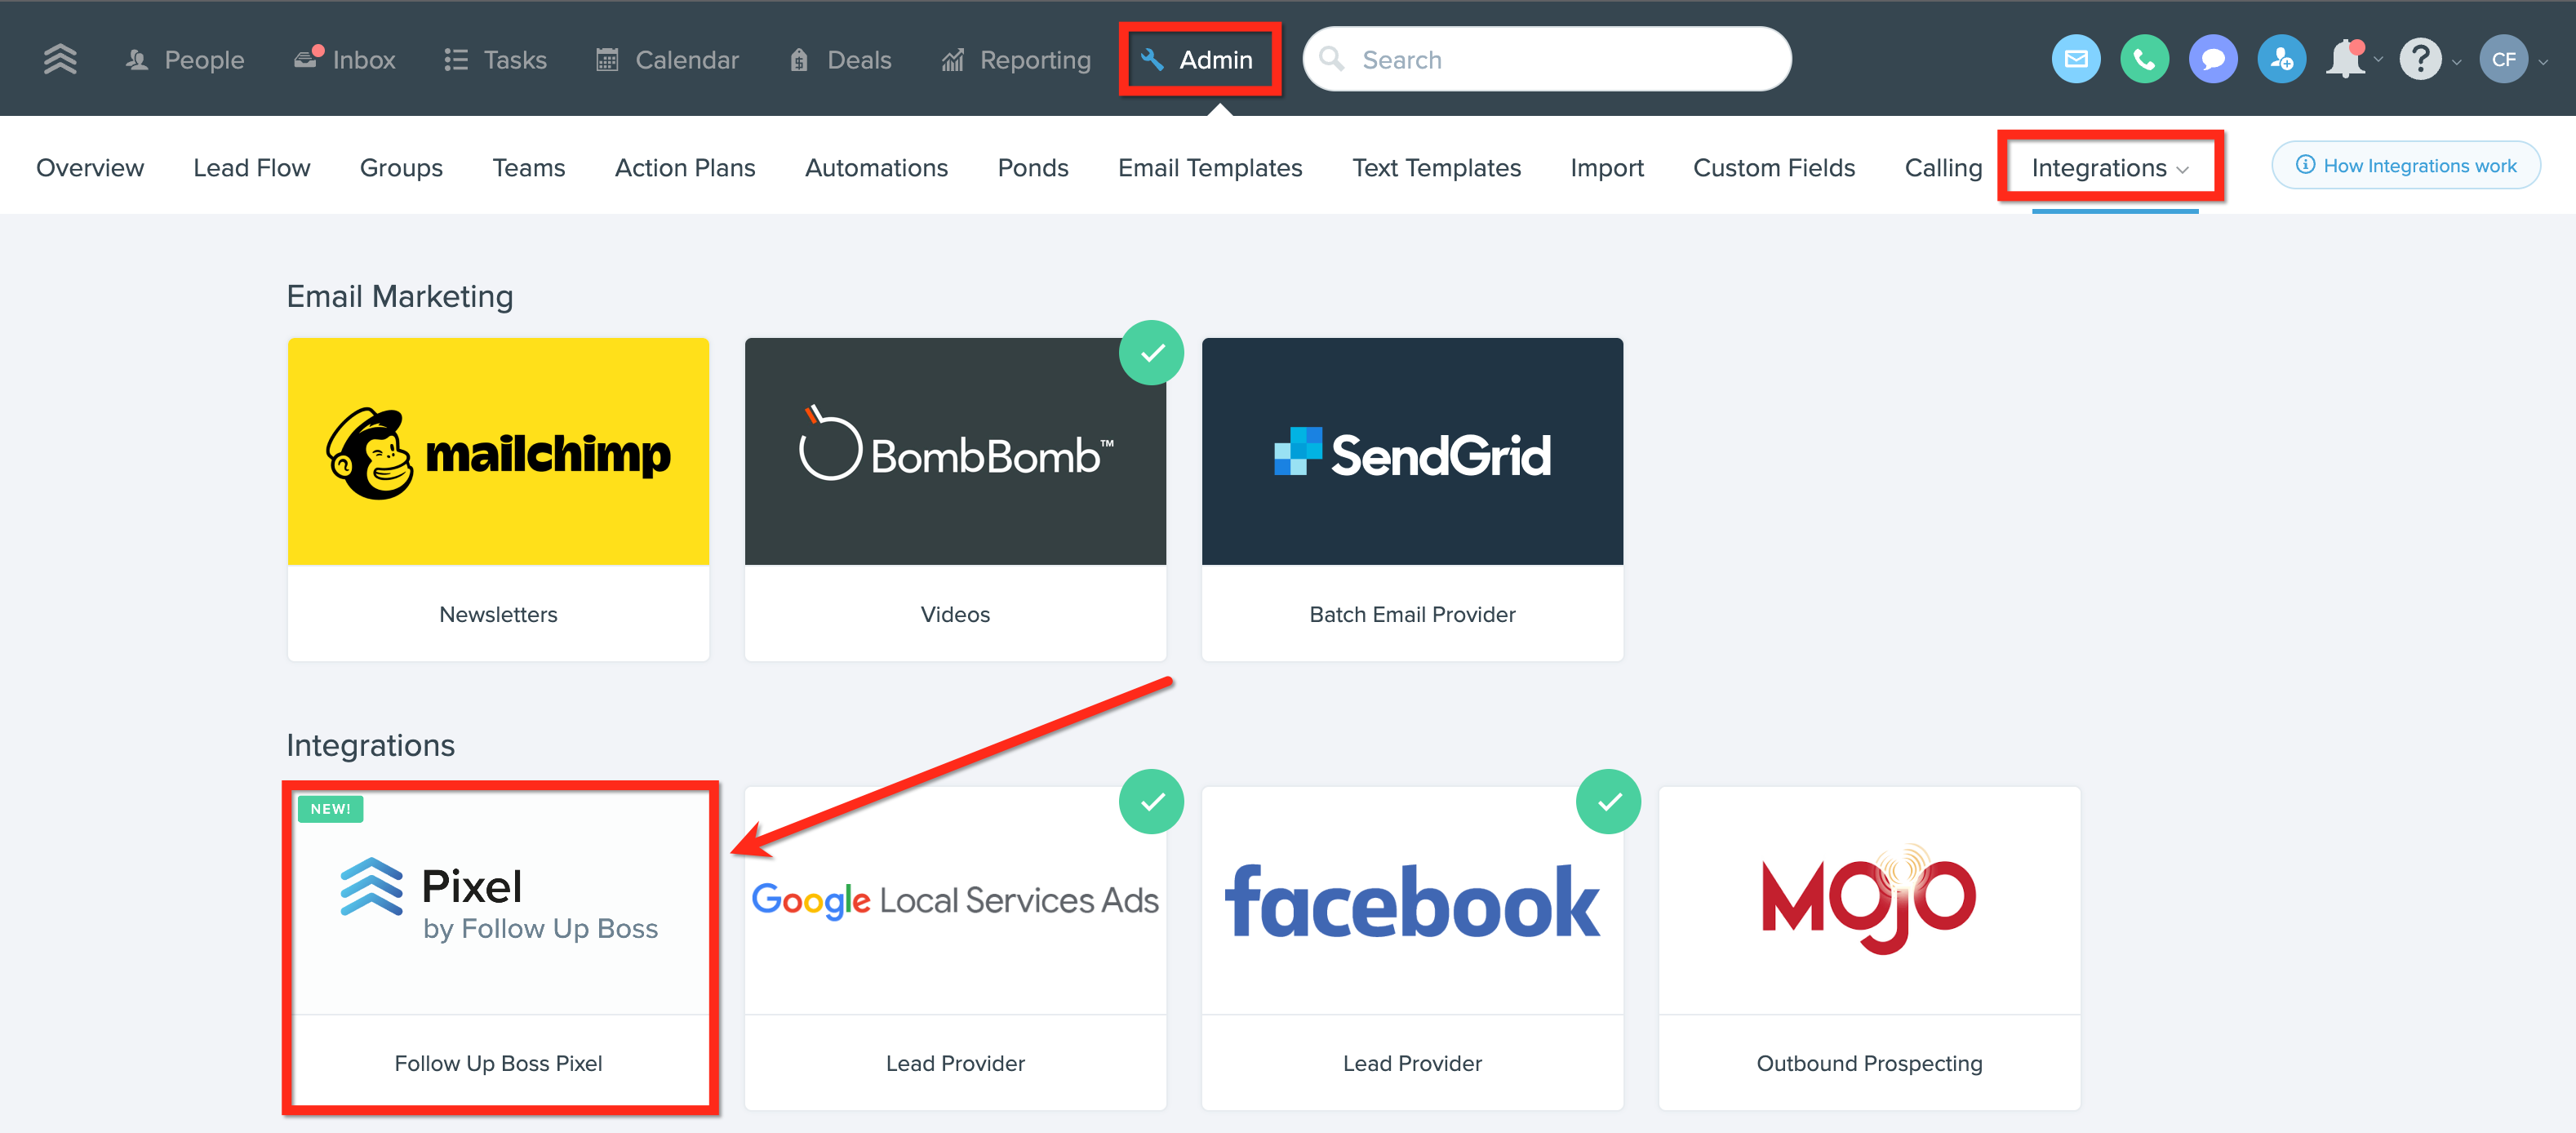The height and width of the screenshot is (1133, 2576).
Task: Click the Follow Up Boss logo icon
Action: pyautogui.click(x=60, y=60)
